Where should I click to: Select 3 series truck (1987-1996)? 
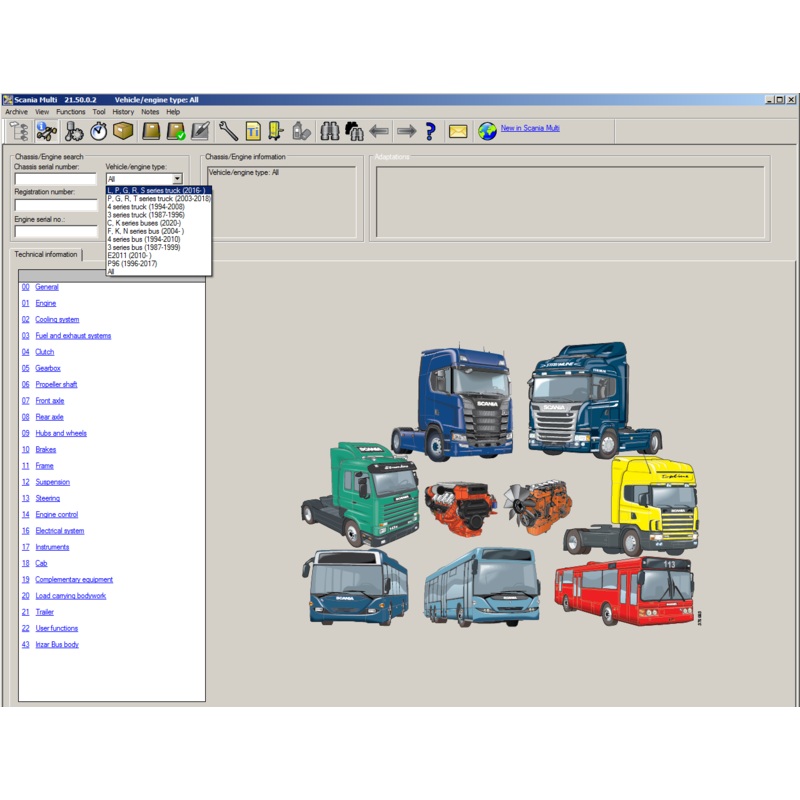point(159,215)
